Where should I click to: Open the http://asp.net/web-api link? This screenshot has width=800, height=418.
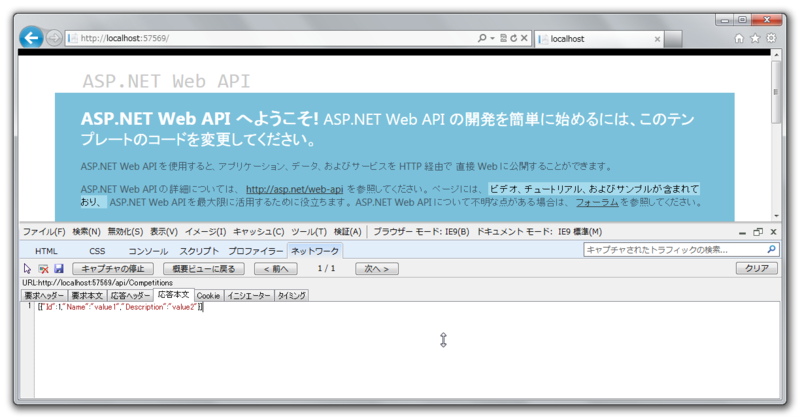tap(294, 189)
